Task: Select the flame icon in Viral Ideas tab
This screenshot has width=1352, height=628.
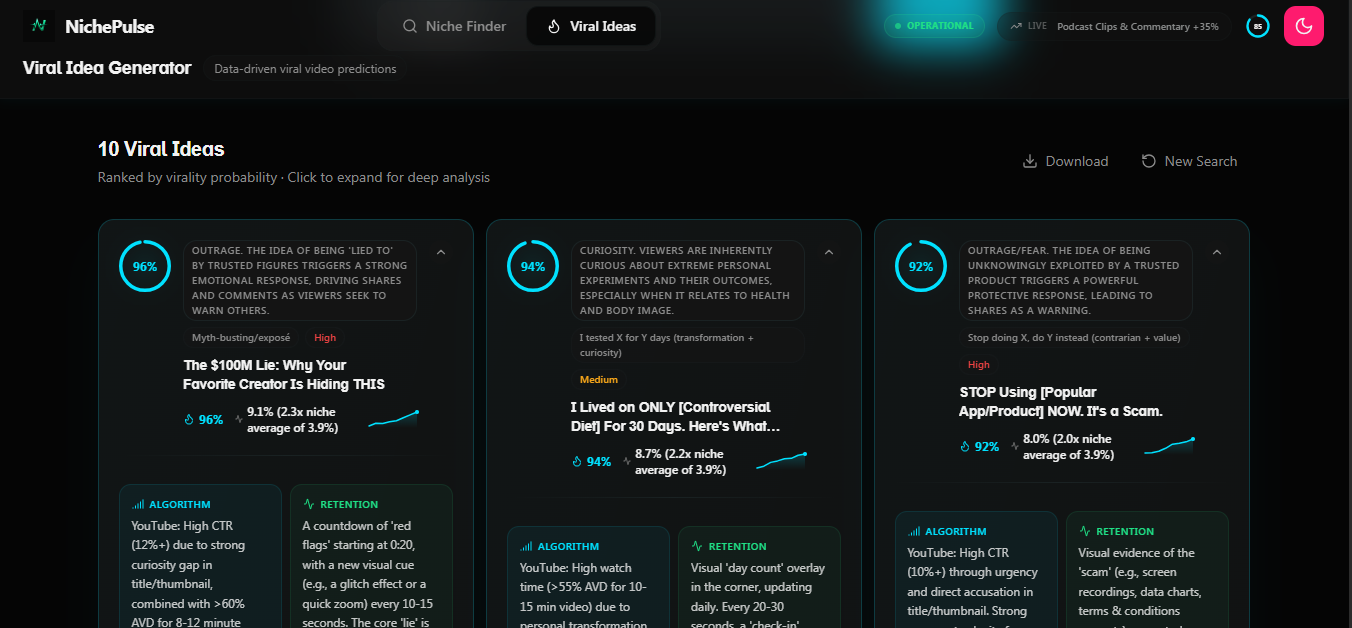Action: [x=553, y=26]
